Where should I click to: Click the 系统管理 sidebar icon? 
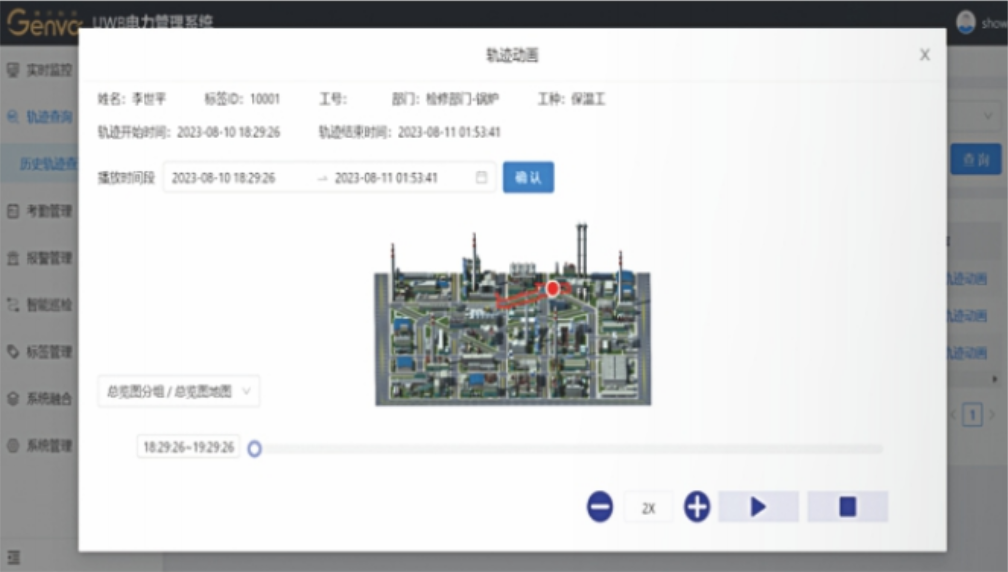click(x=13, y=445)
